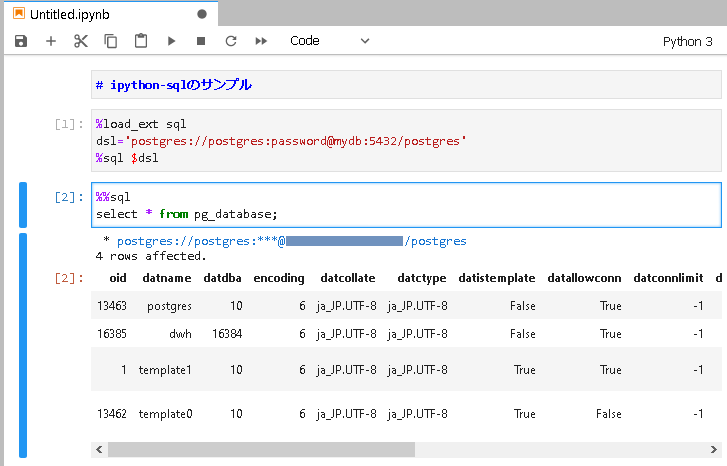The width and height of the screenshot is (727, 466).
Task: Click the encoding column header
Action: [x=279, y=278]
